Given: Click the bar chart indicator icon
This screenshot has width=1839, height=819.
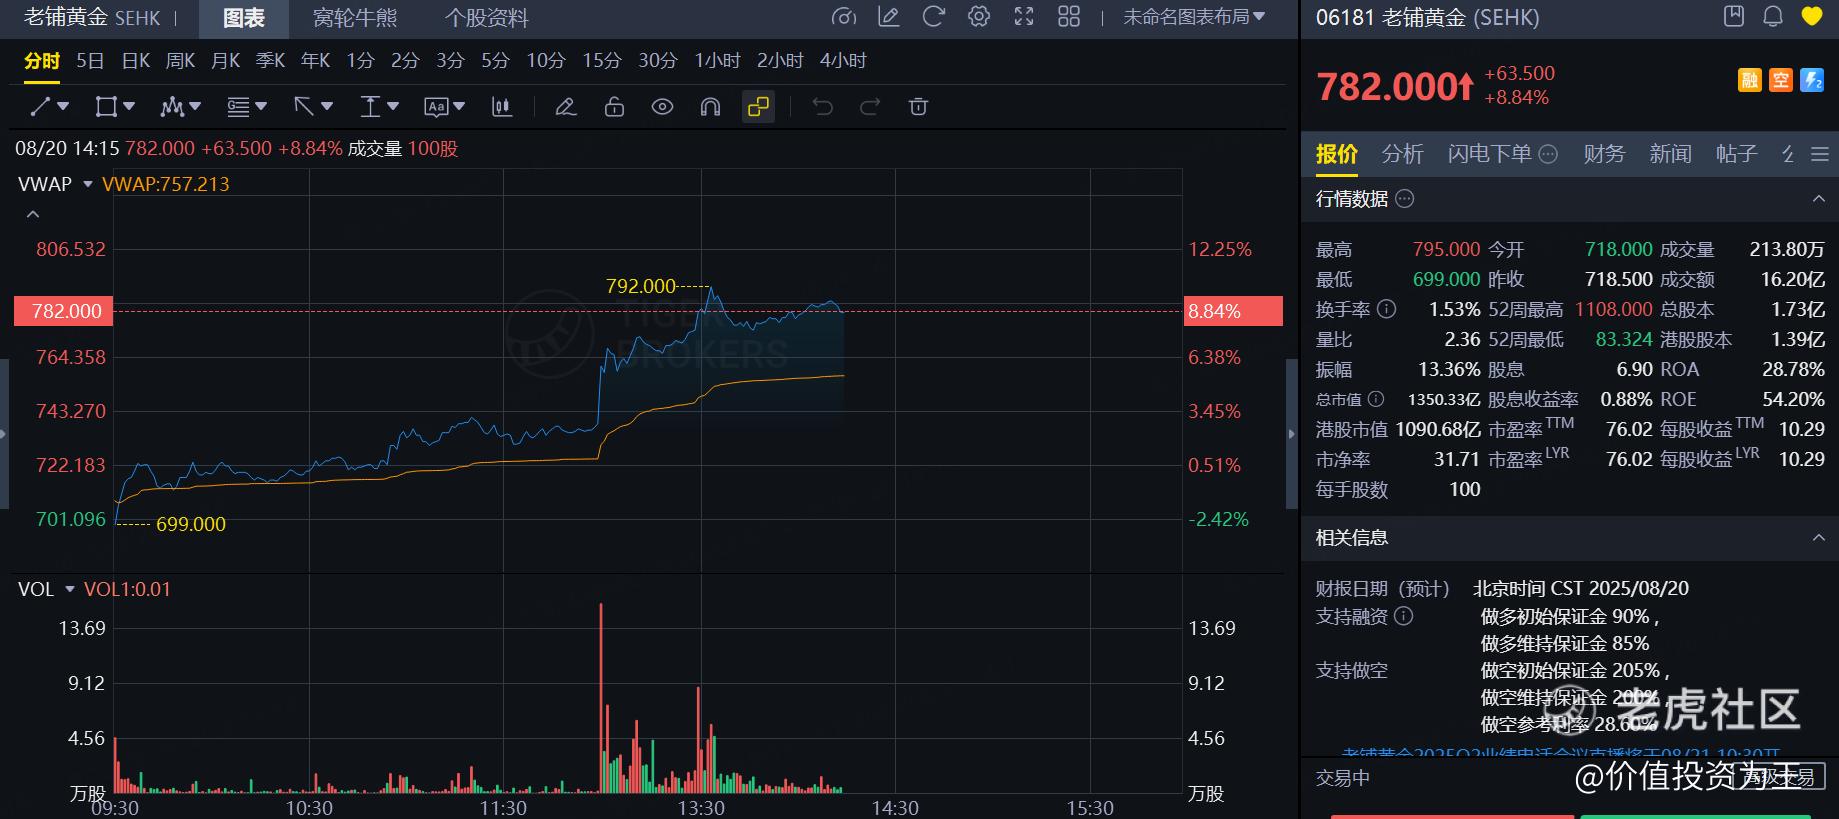Looking at the screenshot, I should pos(502,107).
